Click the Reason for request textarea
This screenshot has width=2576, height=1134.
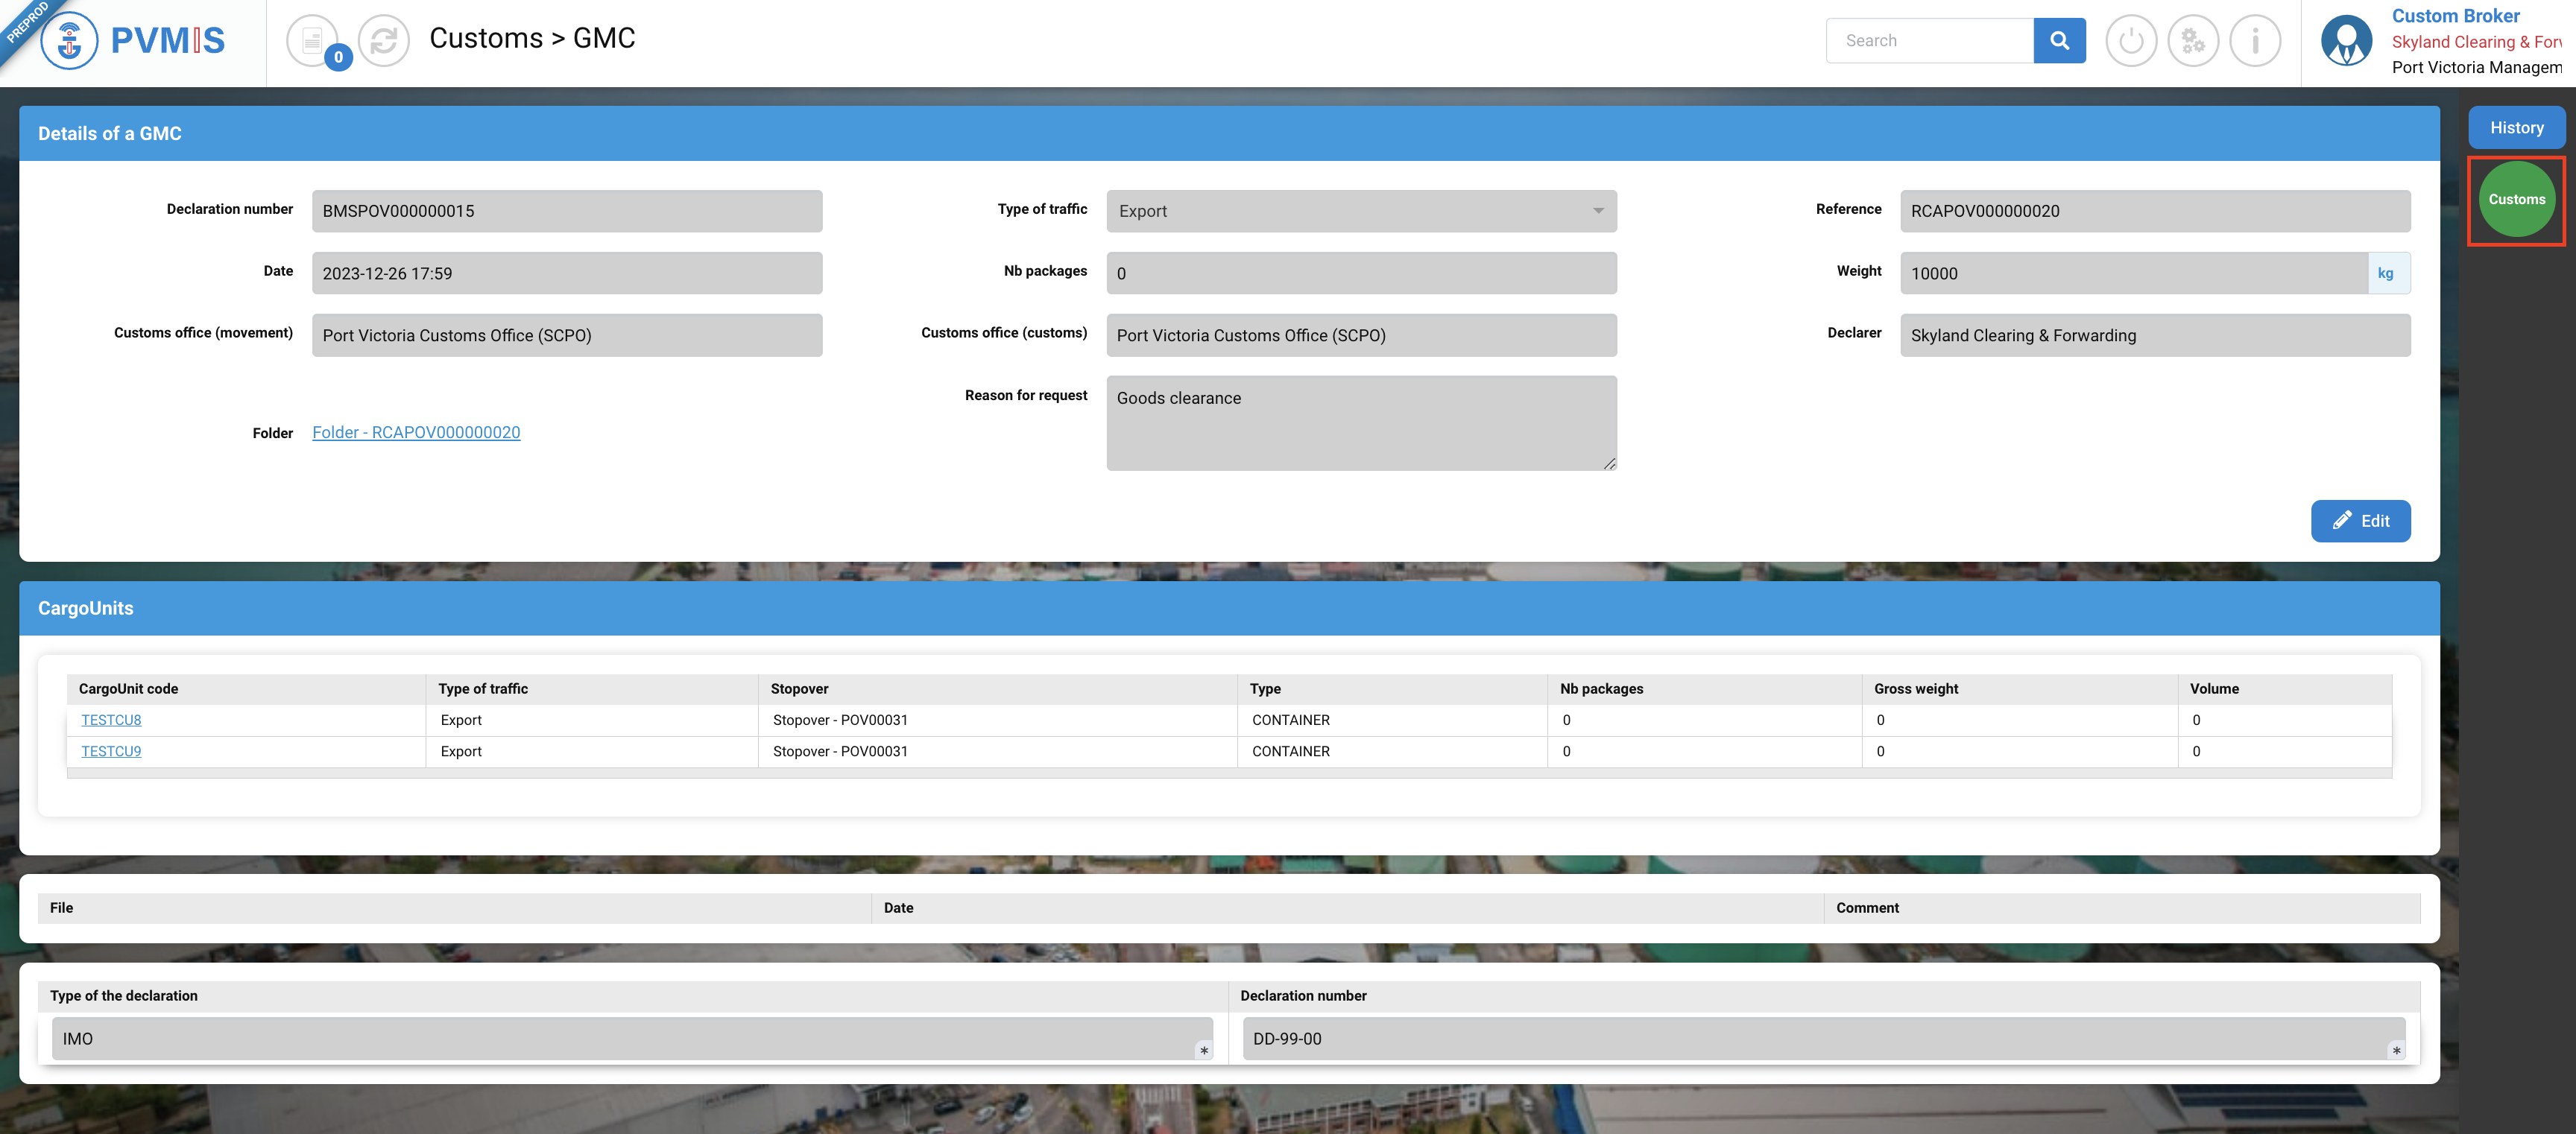tap(1360, 423)
